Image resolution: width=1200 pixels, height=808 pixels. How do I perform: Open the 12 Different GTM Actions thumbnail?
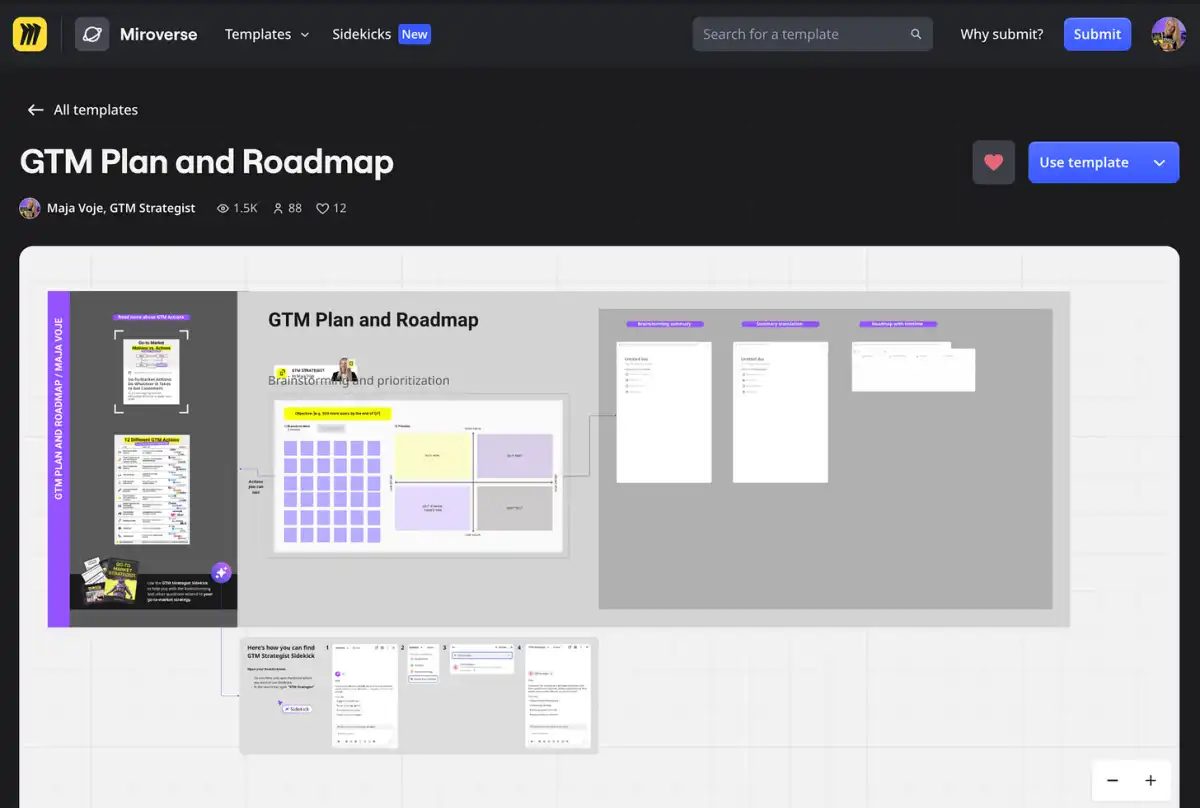click(151, 489)
